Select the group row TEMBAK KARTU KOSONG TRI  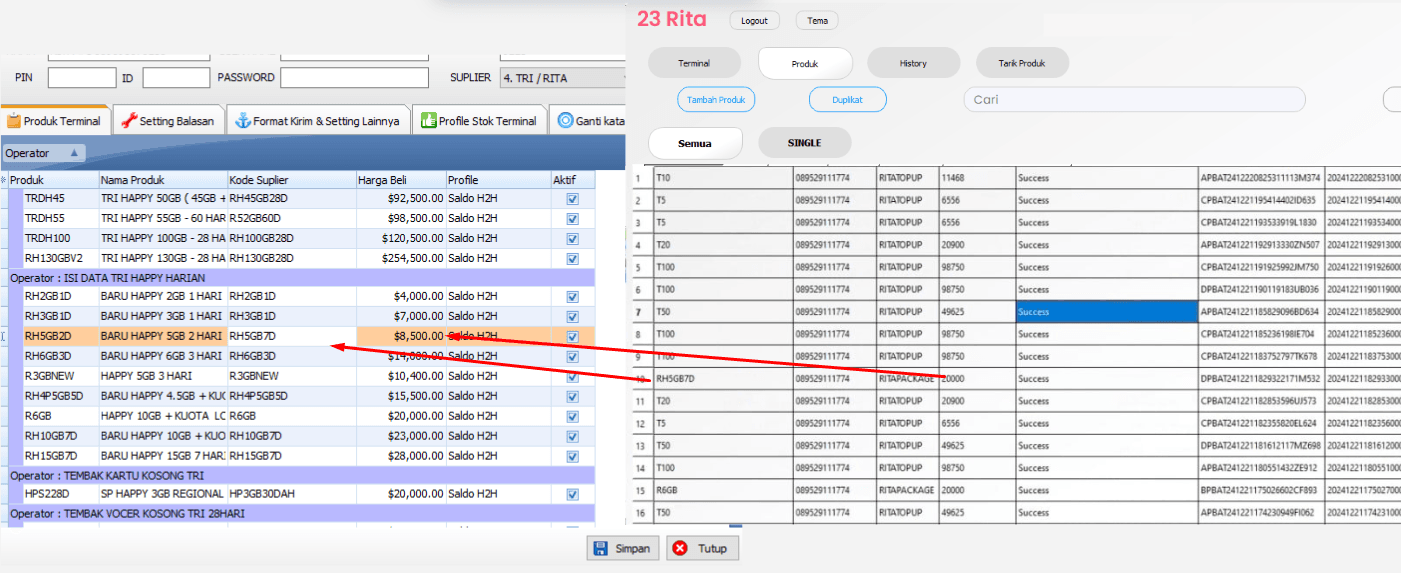point(302,475)
